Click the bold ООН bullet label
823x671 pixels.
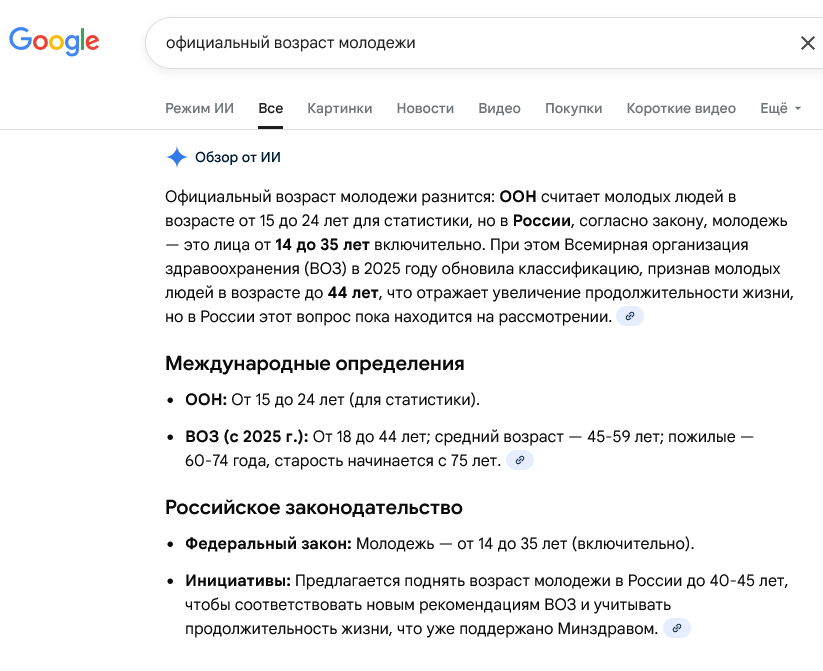pyautogui.click(x=206, y=400)
